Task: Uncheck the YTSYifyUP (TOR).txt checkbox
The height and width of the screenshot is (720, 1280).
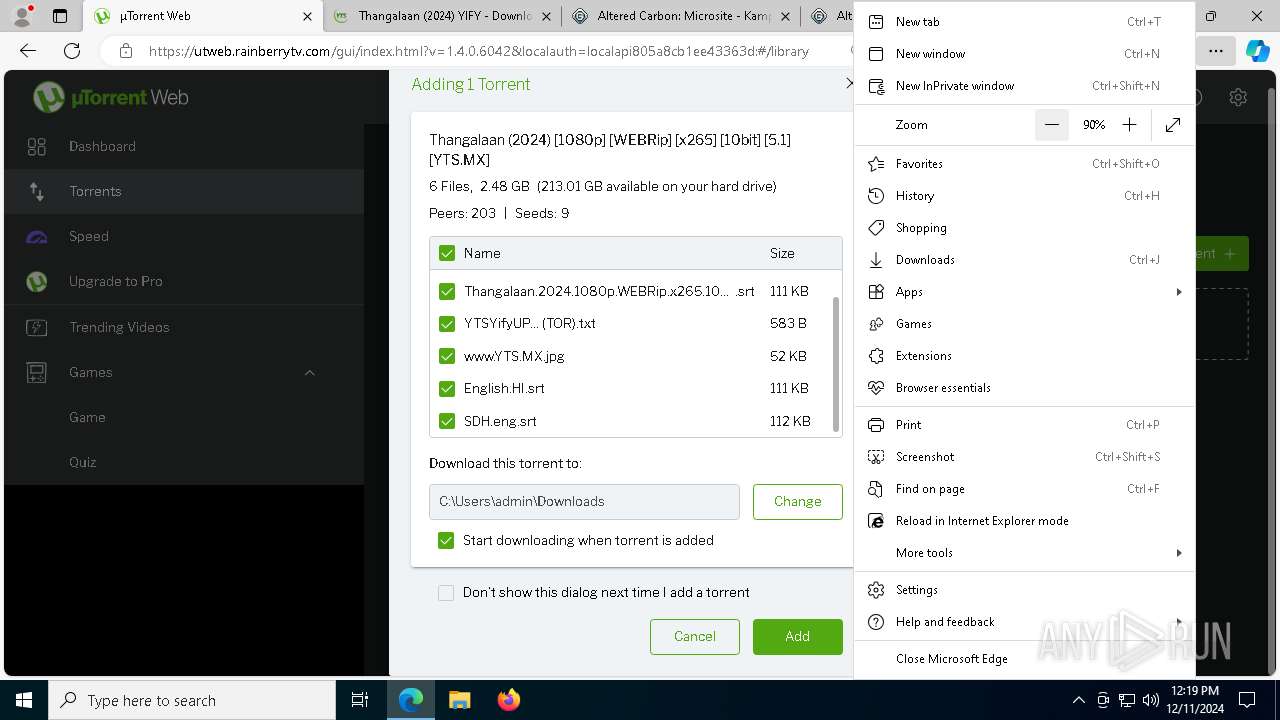Action: [447, 324]
